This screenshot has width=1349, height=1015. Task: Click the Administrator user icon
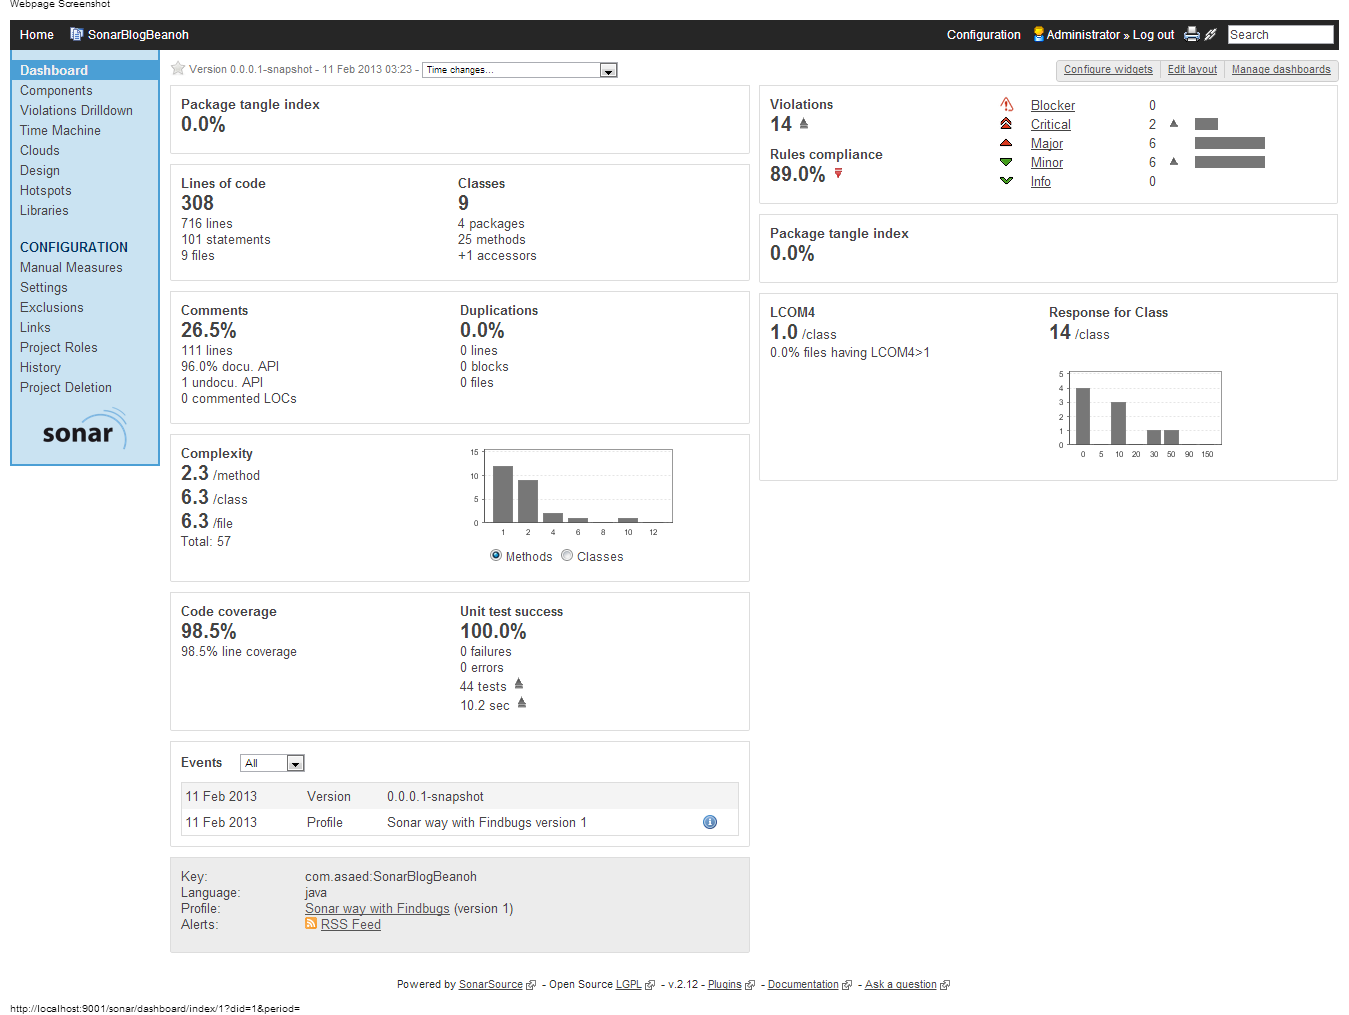[x=1039, y=34]
